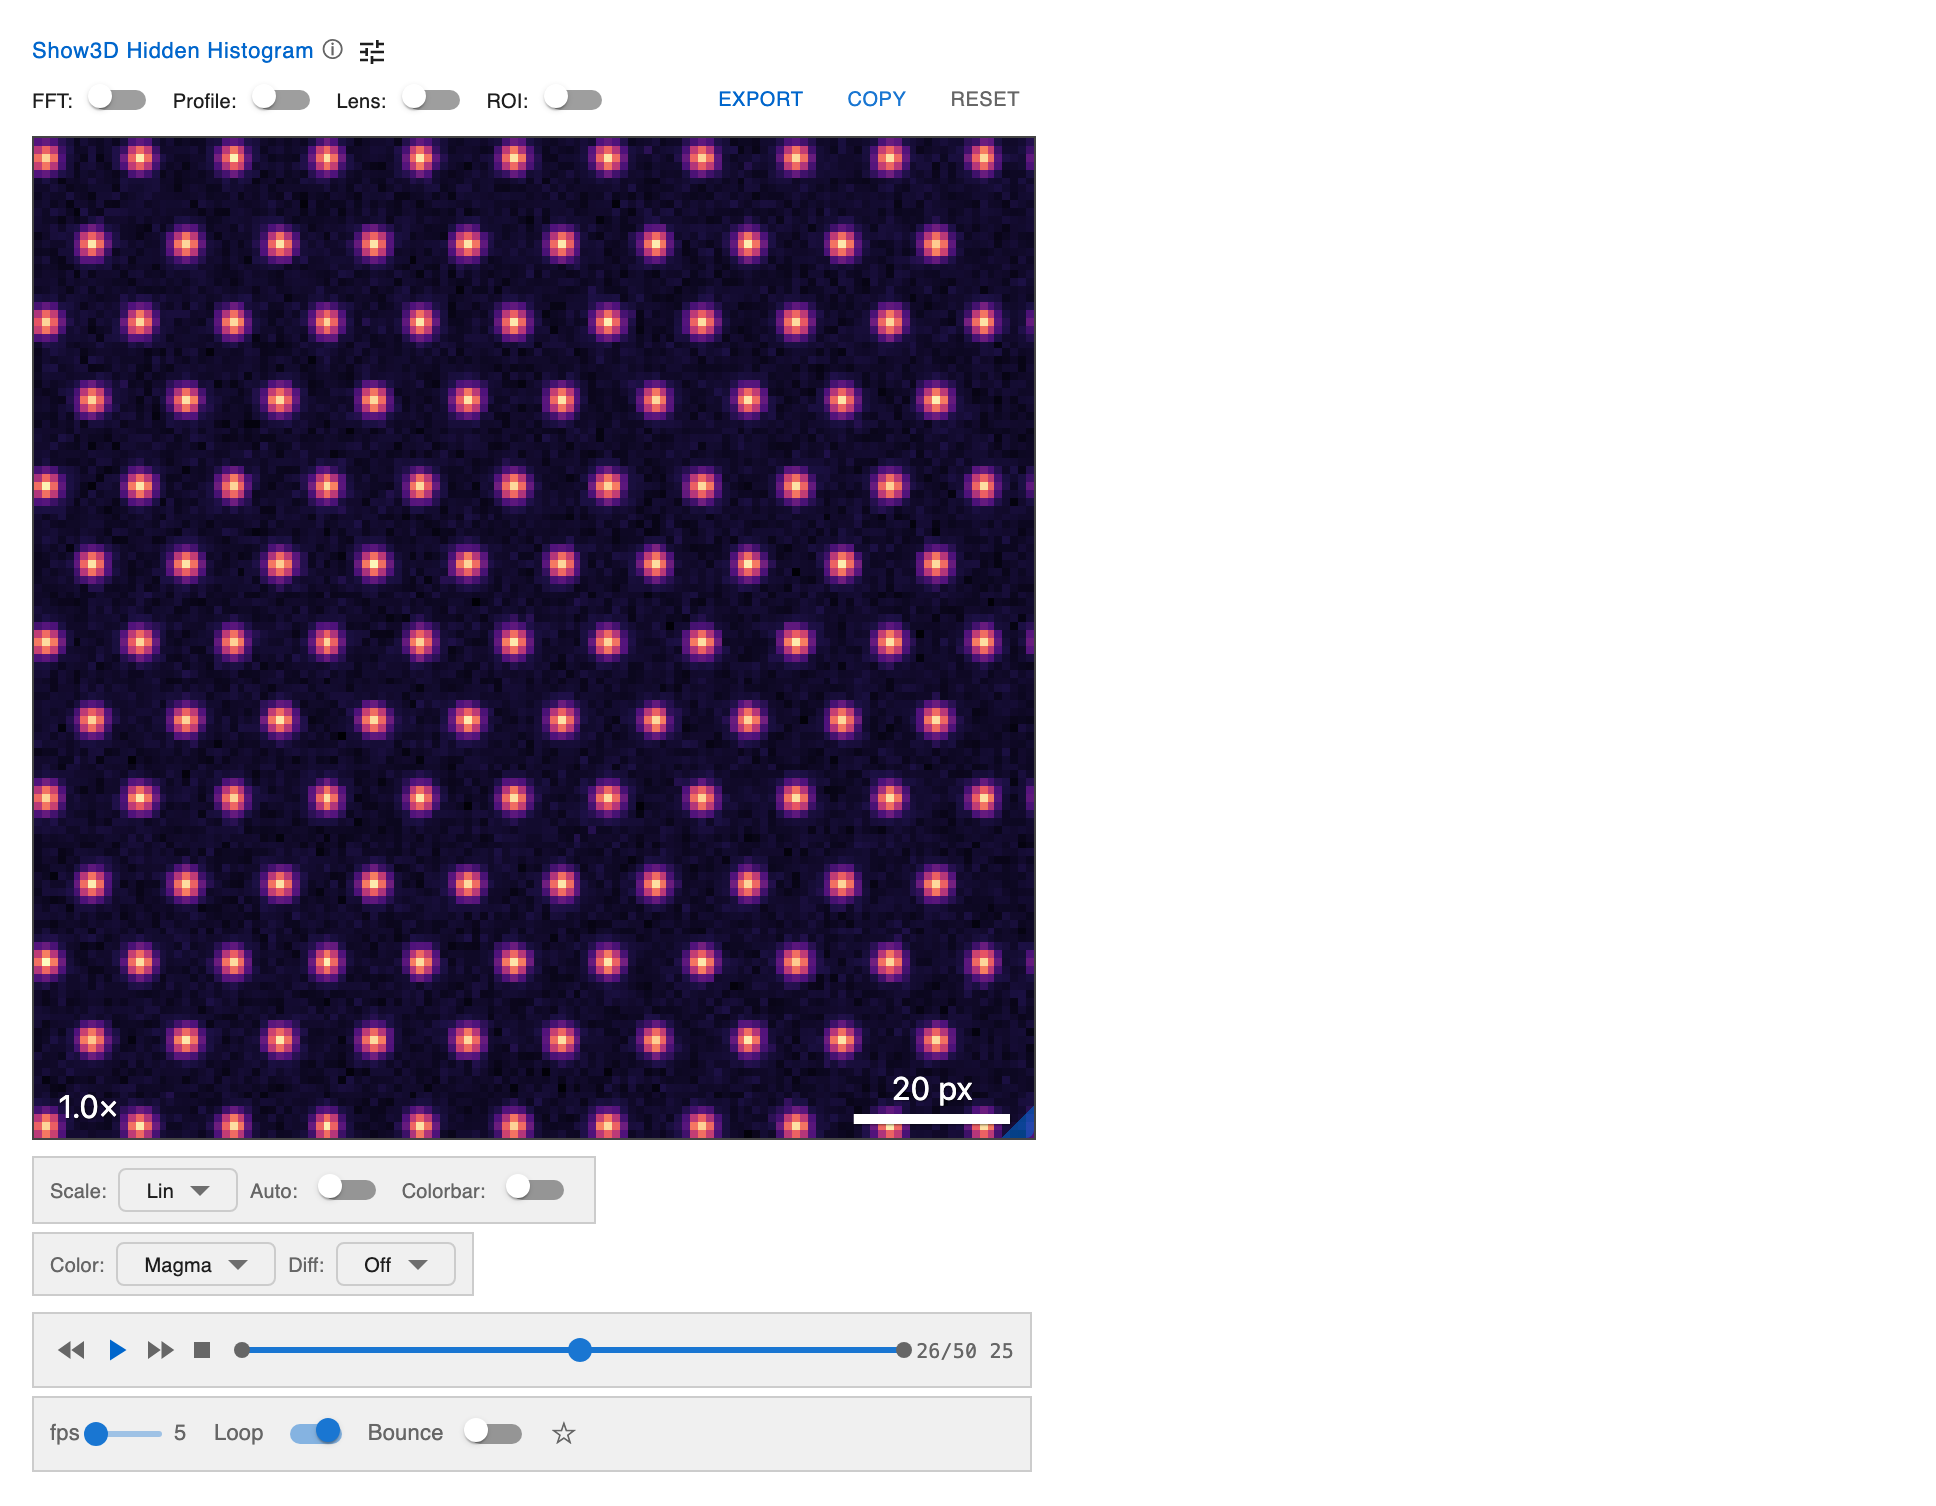Click the blue resize triangle on image corner
Screen dimensions: 1936x1506
click(x=1024, y=1126)
